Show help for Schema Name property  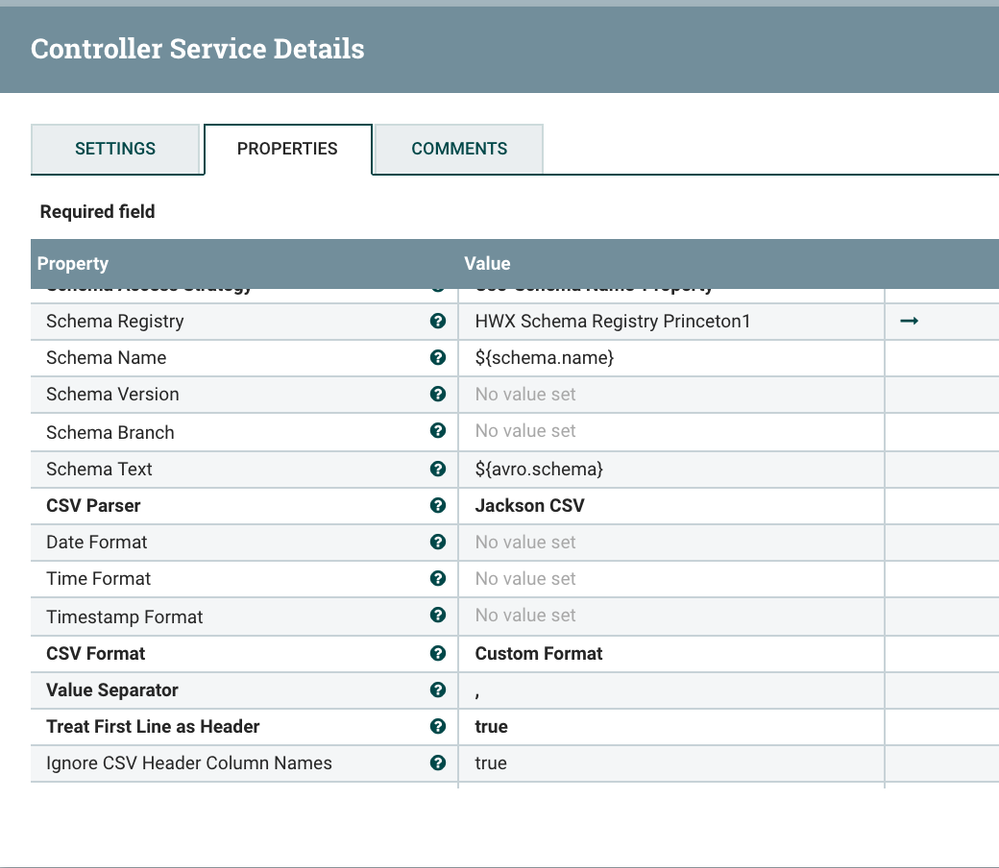coord(438,358)
